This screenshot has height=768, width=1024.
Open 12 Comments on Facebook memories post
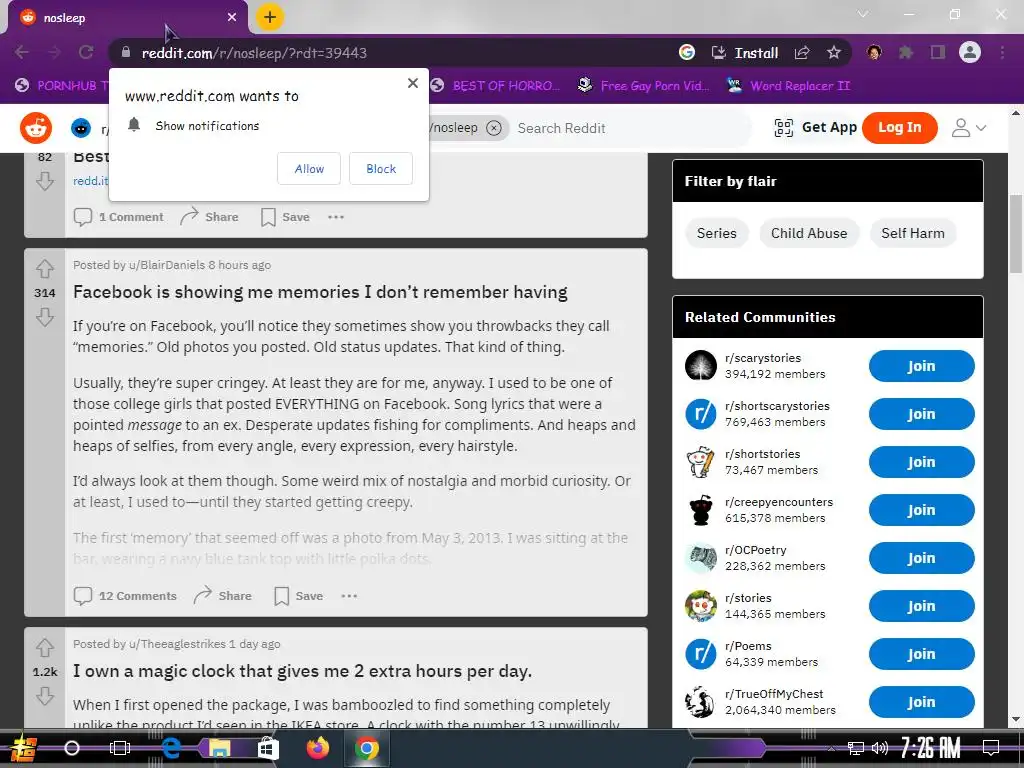pos(125,596)
